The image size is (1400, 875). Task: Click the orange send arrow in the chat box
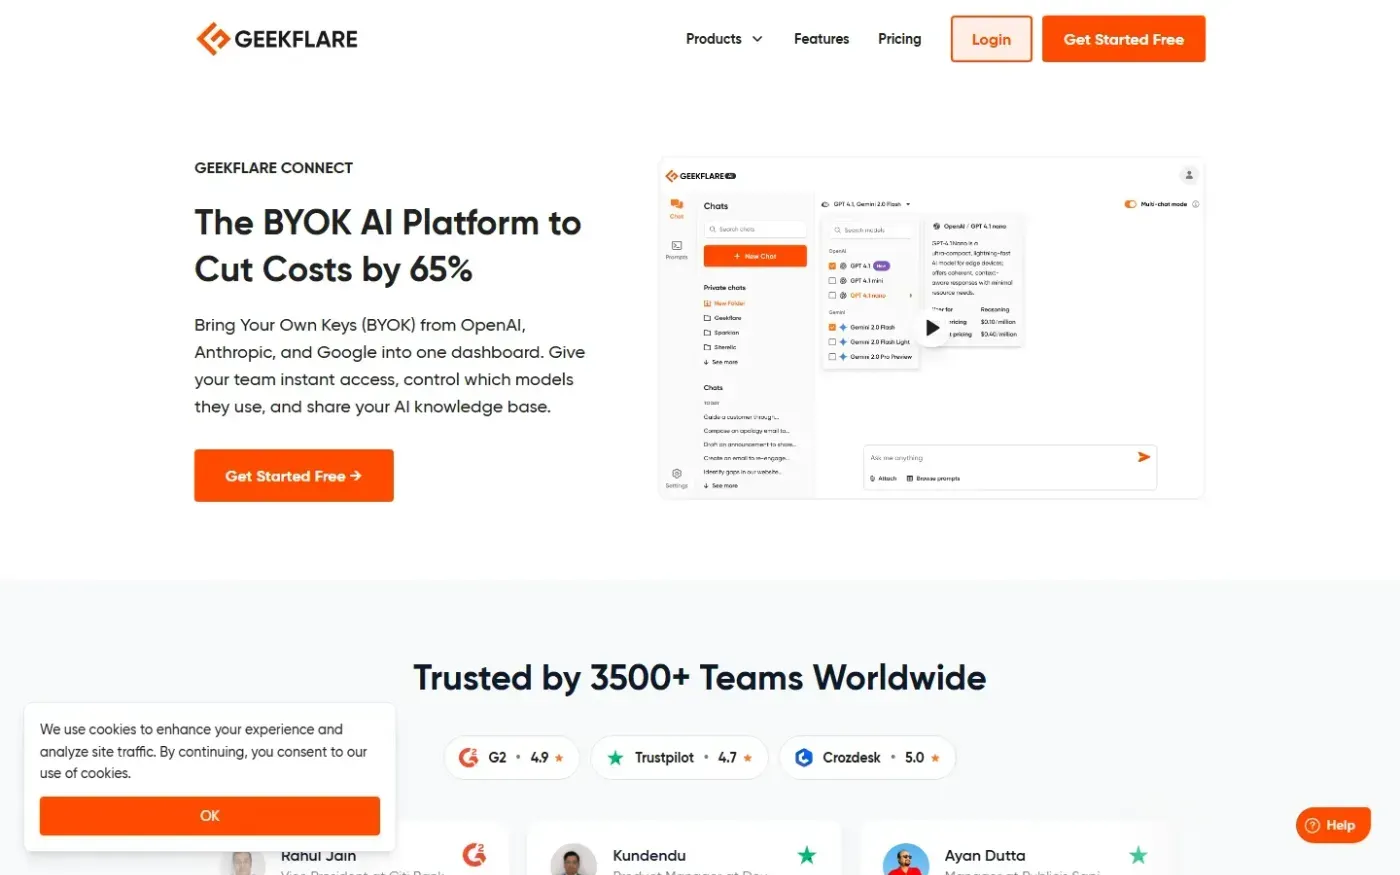pos(1144,457)
